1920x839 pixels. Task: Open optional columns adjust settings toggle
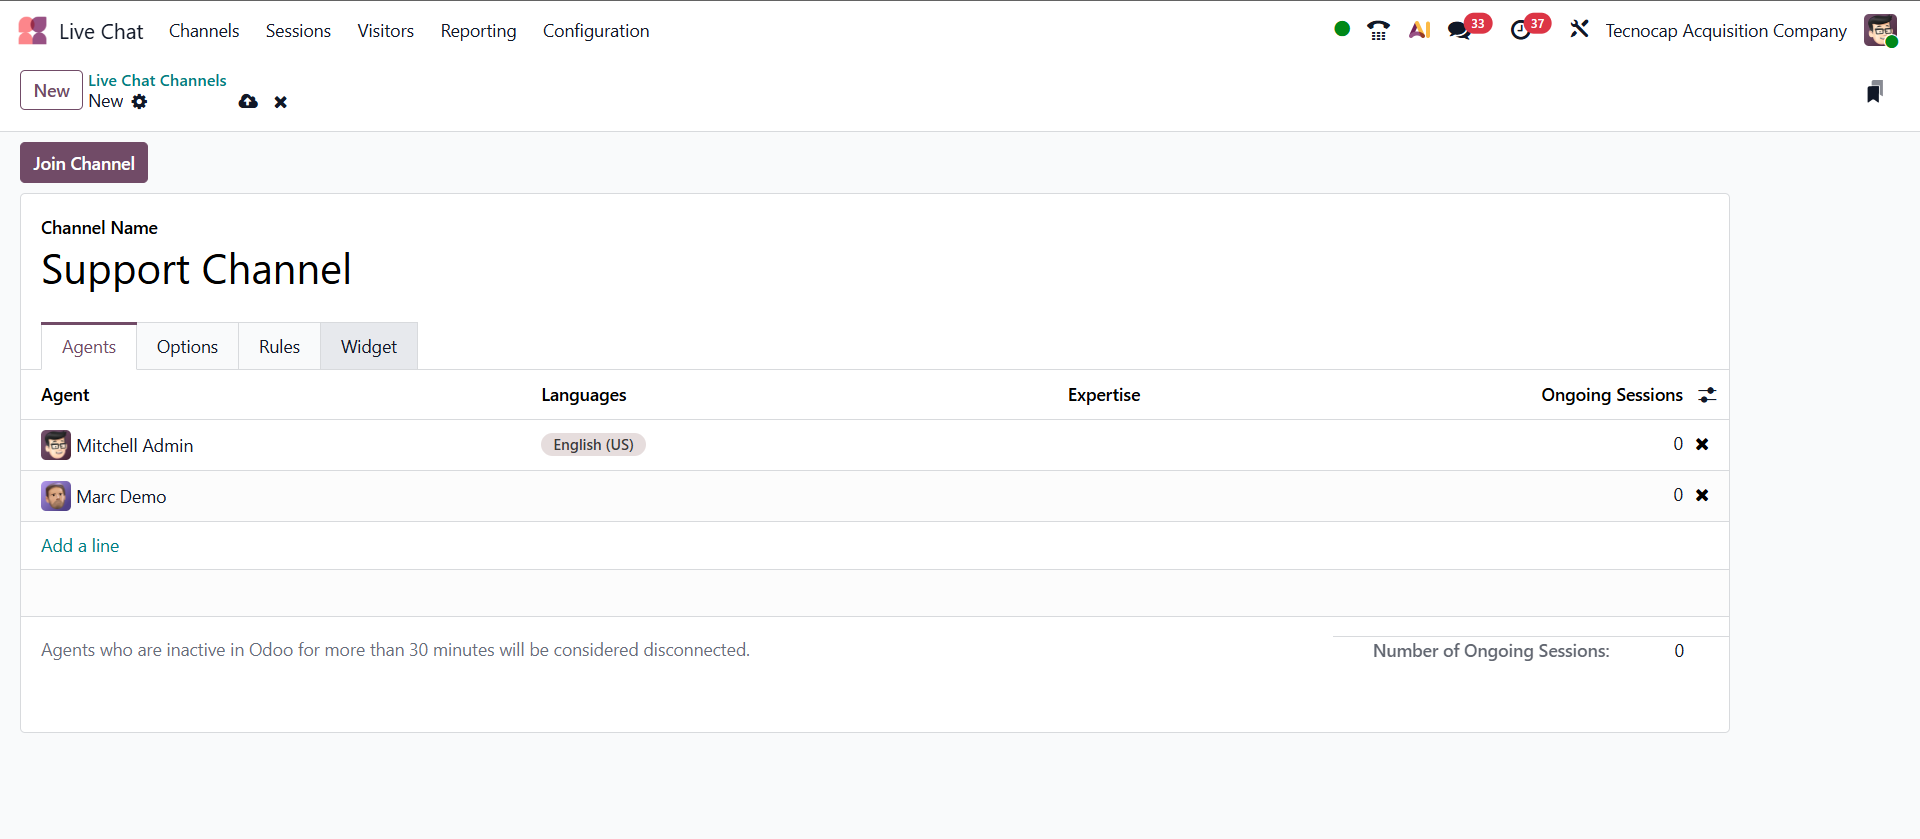(x=1707, y=395)
